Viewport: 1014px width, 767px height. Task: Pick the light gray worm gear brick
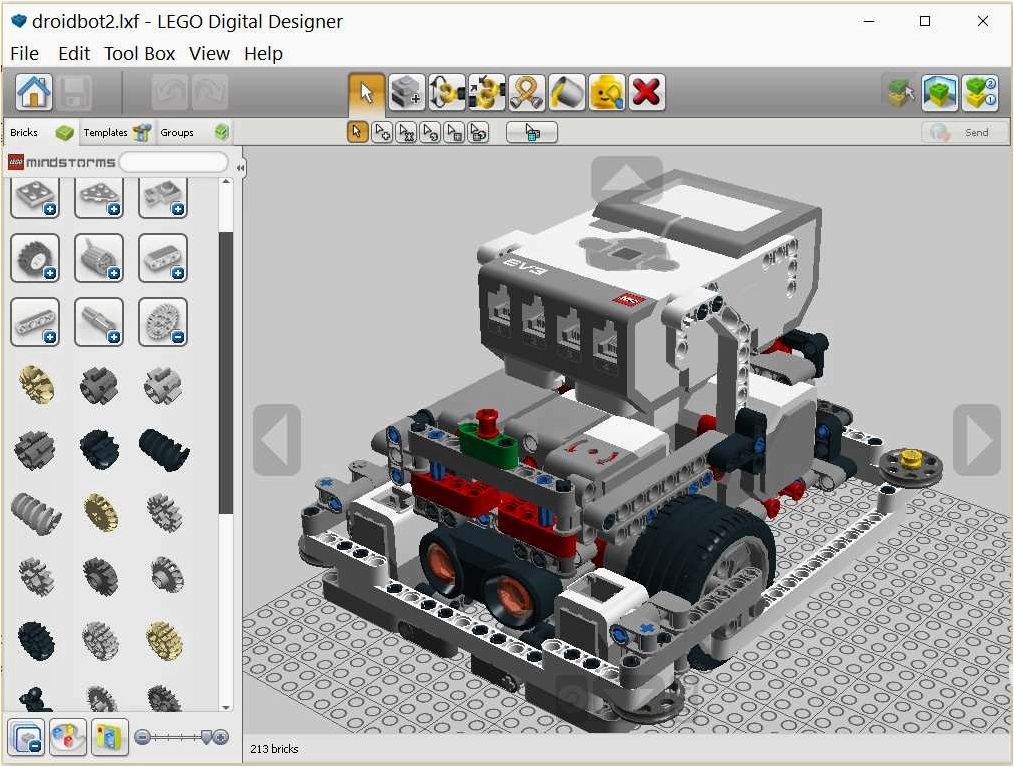pos(36,514)
